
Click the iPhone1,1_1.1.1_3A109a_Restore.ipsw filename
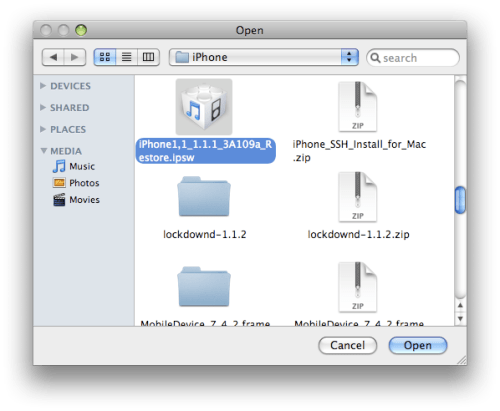click(x=205, y=151)
